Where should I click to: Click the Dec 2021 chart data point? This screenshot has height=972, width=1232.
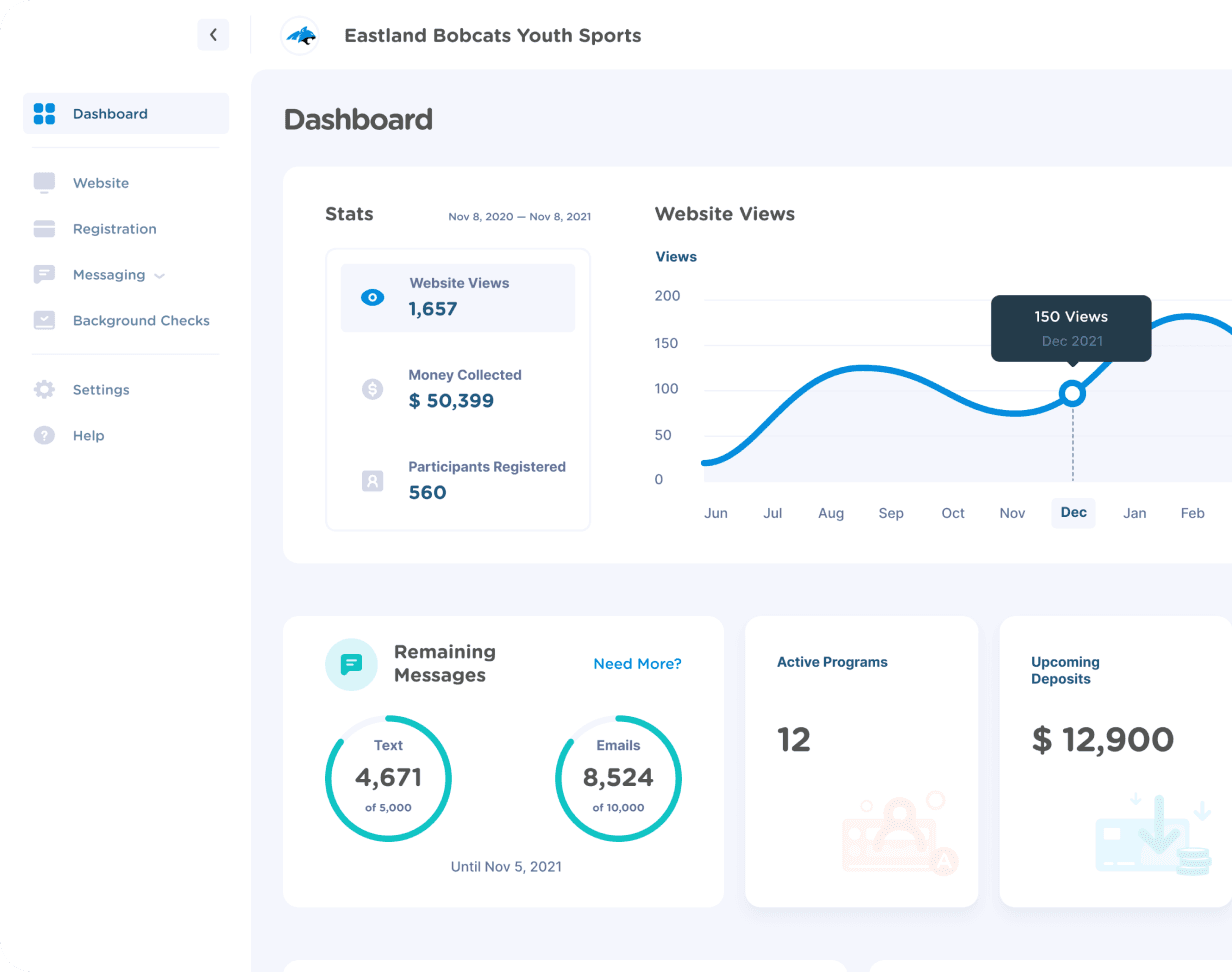tap(1073, 393)
